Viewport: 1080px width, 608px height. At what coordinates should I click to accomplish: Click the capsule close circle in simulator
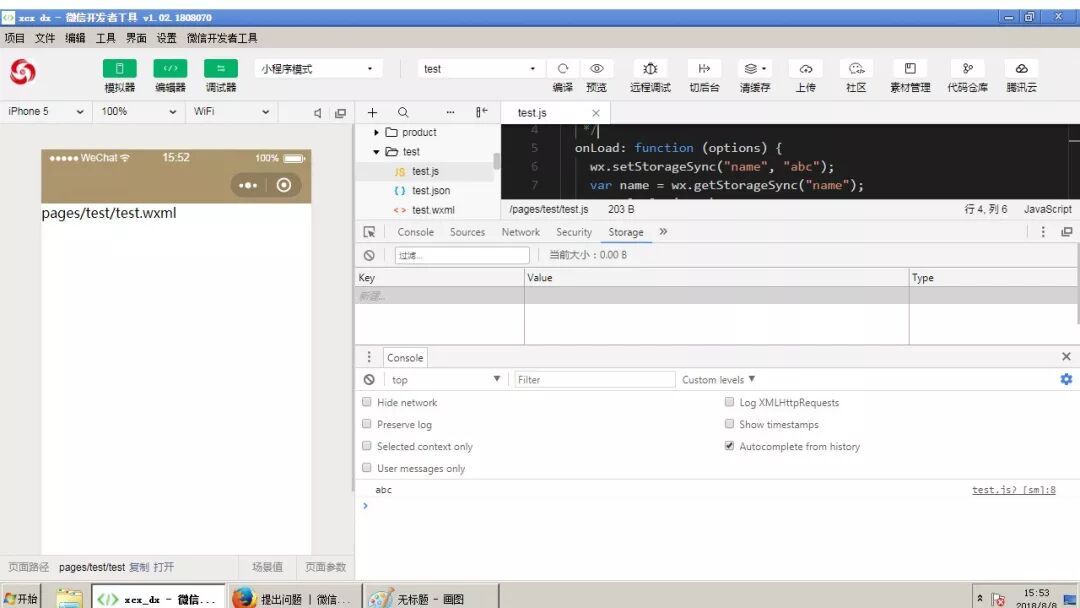click(x=283, y=185)
